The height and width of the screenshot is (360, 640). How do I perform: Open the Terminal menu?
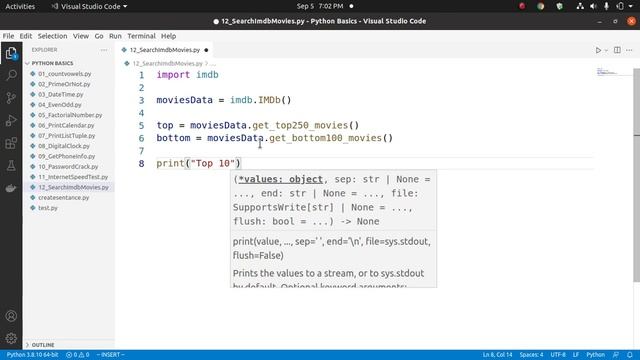click(141, 36)
